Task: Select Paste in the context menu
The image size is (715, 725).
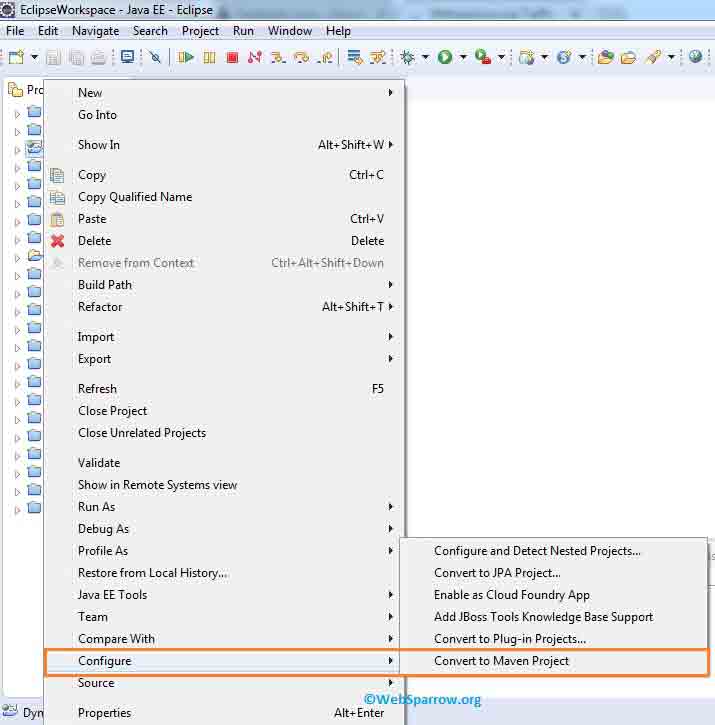Action: (224, 219)
